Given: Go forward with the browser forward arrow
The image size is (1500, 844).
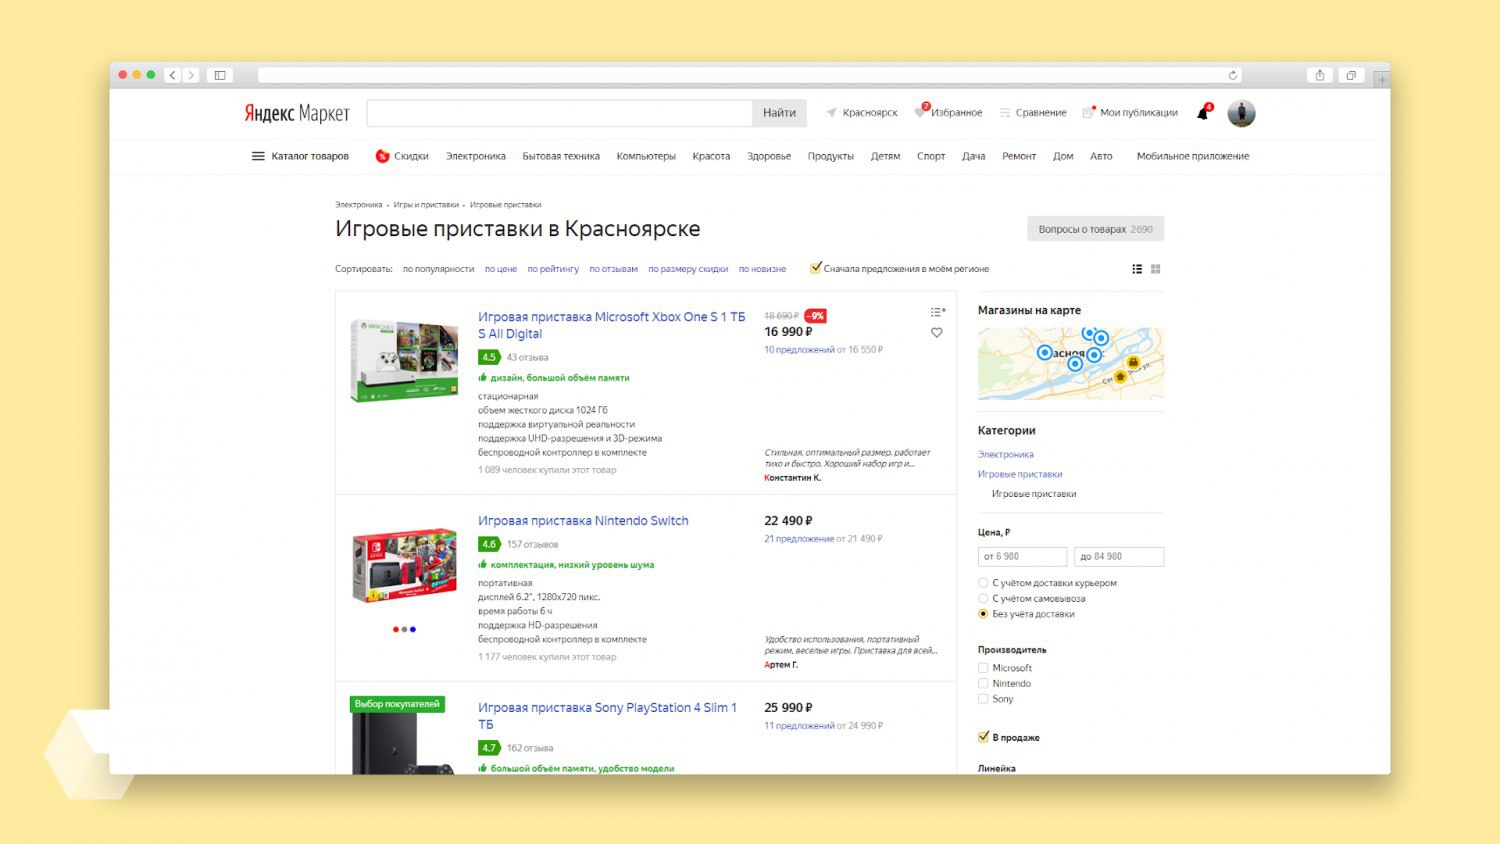Looking at the screenshot, I should [191, 75].
